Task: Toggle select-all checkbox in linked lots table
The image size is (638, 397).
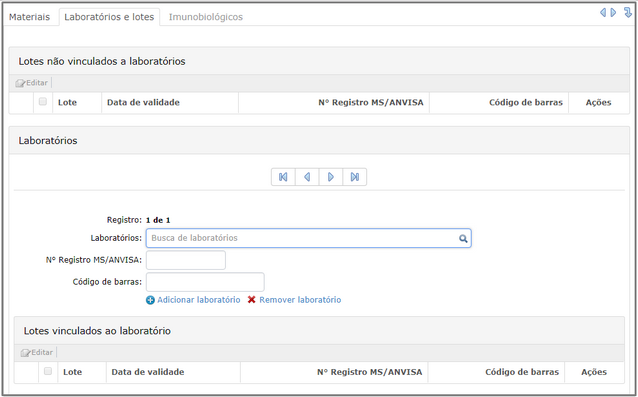Action: tap(48, 371)
